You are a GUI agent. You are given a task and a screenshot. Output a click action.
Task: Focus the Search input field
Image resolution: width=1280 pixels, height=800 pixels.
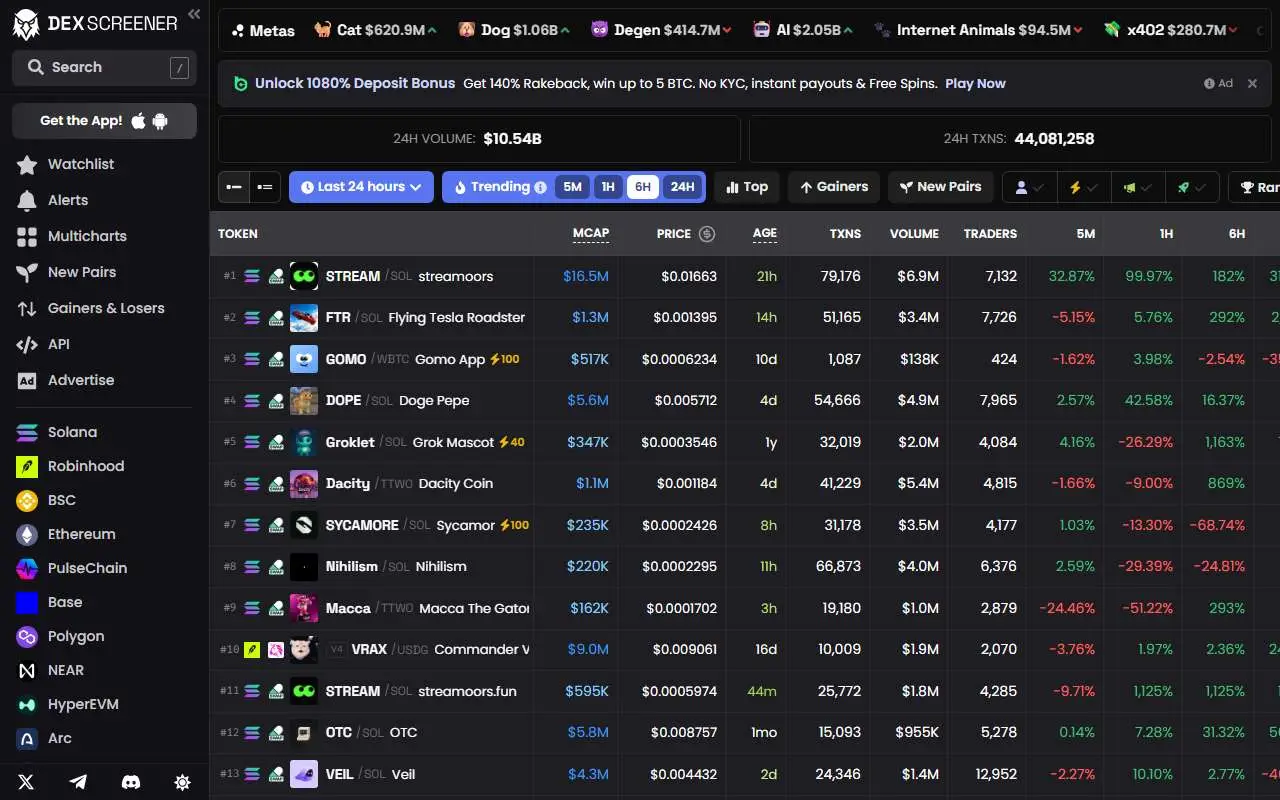pos(104,67)
